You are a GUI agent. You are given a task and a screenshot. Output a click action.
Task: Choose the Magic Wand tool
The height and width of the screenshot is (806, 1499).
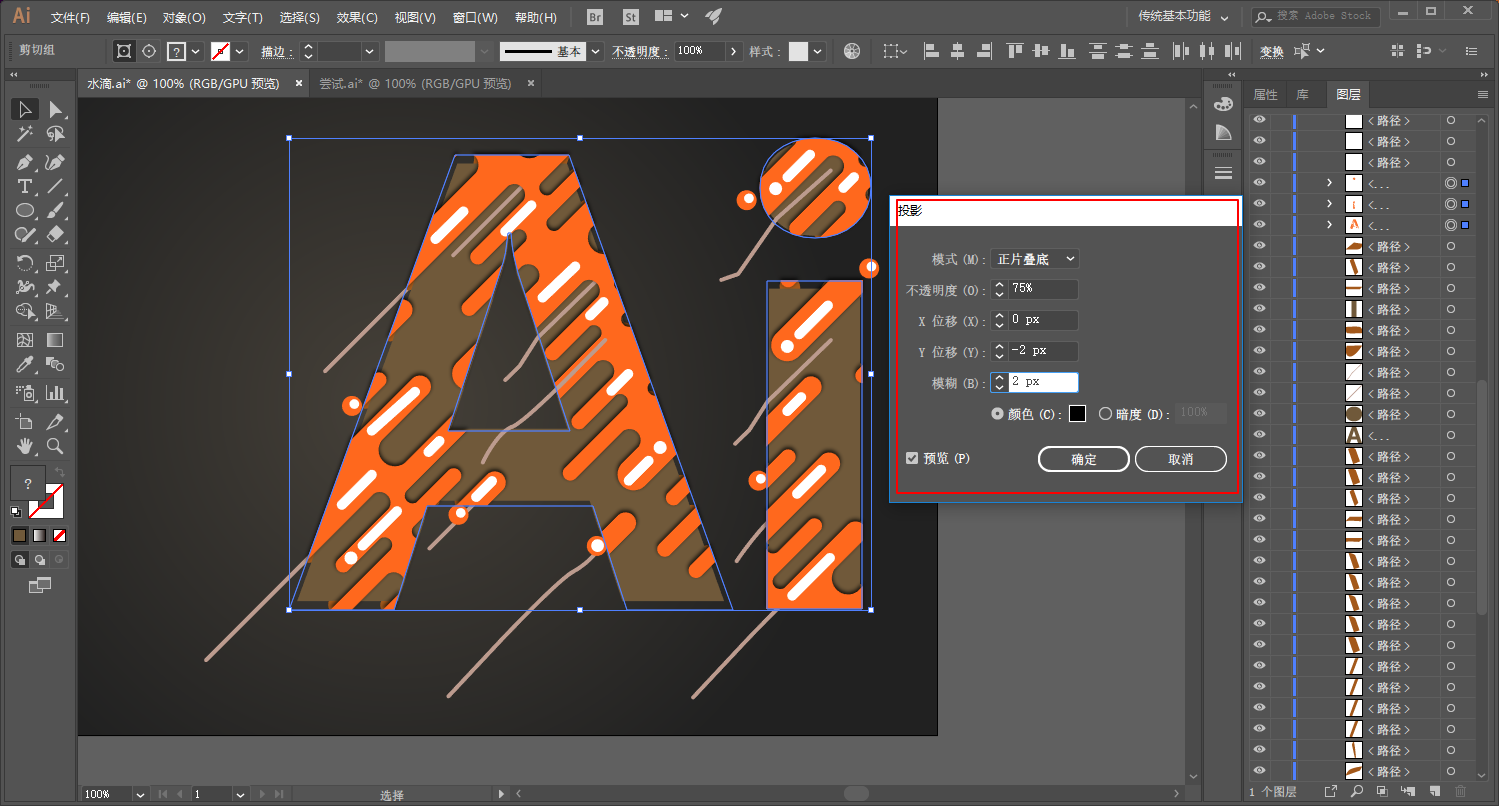coord(25,134)
